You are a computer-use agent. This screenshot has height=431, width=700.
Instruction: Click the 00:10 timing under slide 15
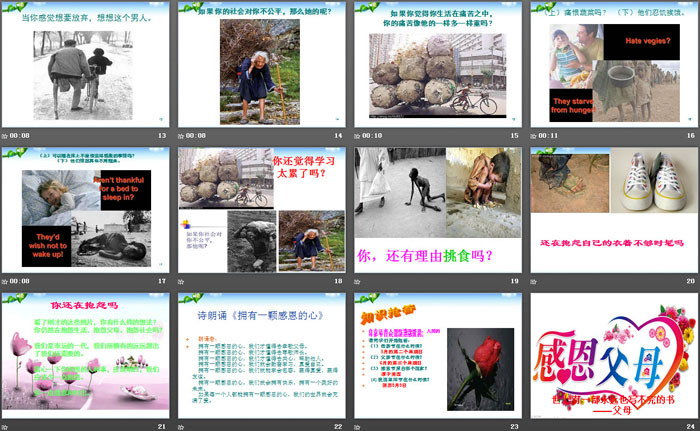[372, 135]
